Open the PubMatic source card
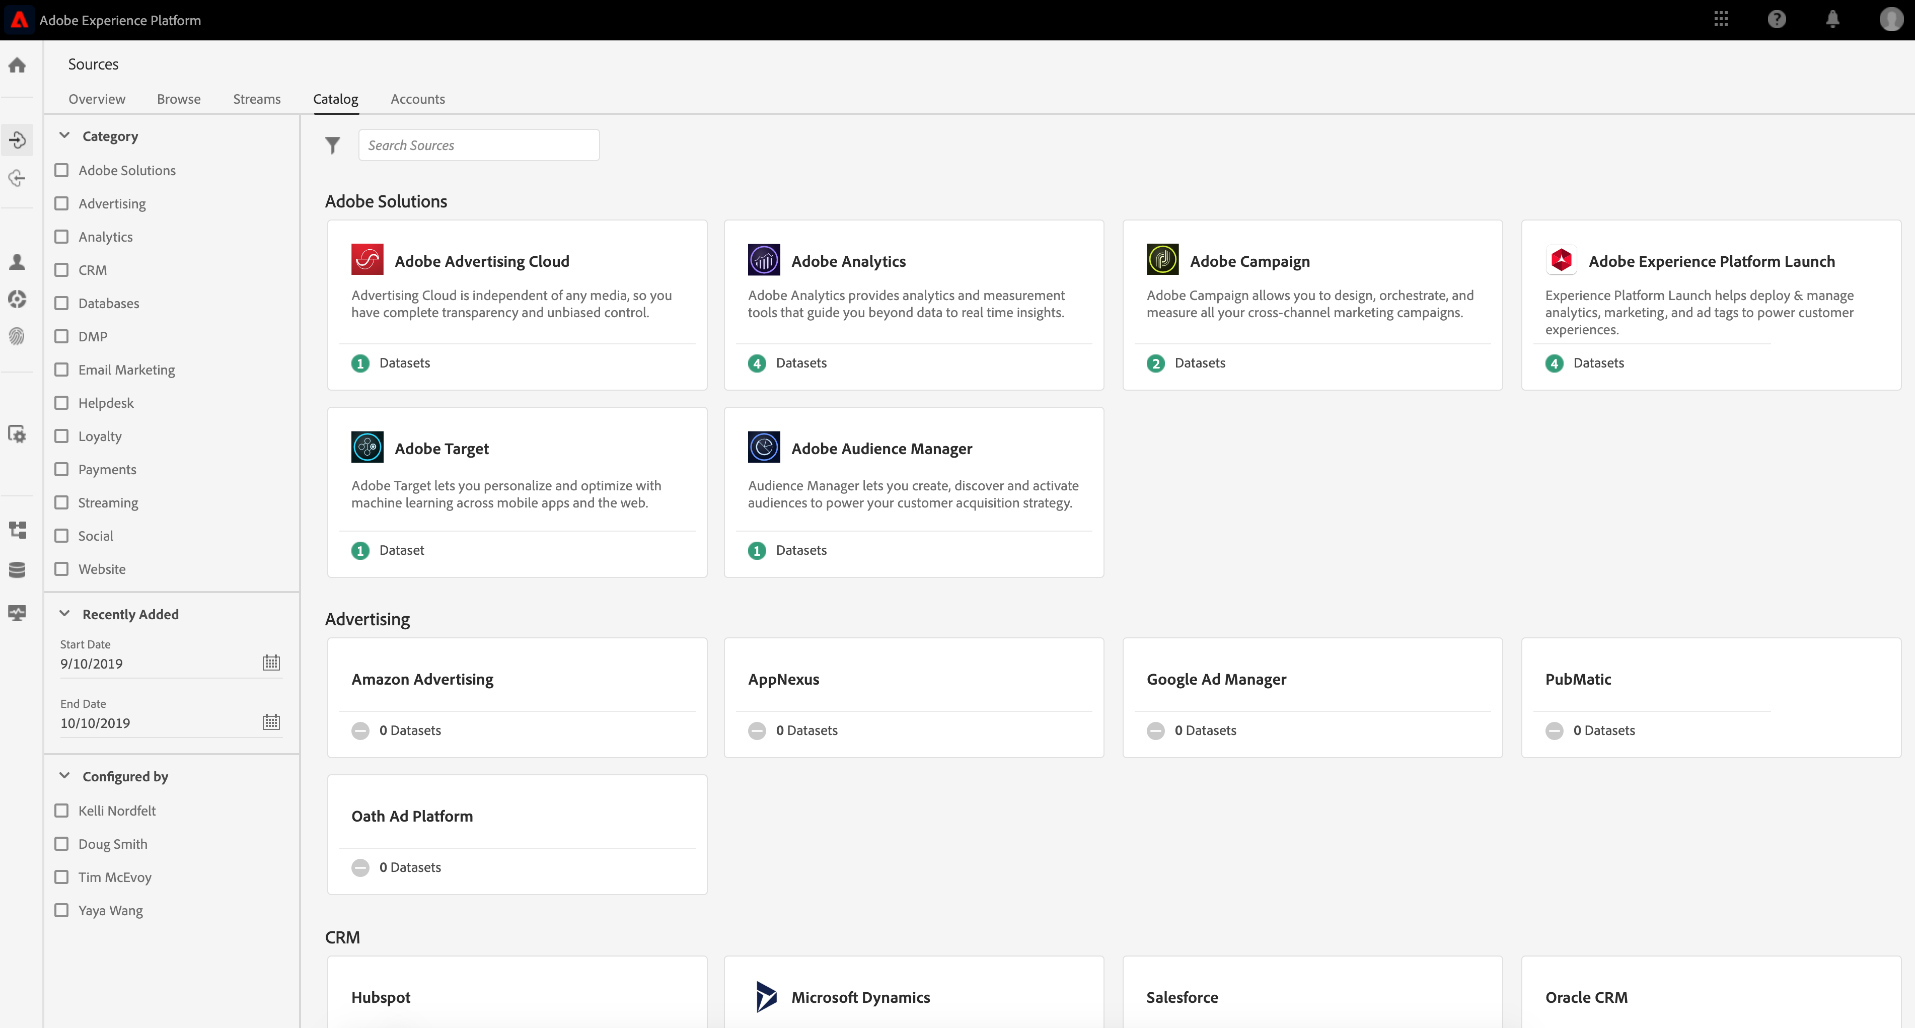Screen dimensions: 1915x1028 coord(1710,697)
